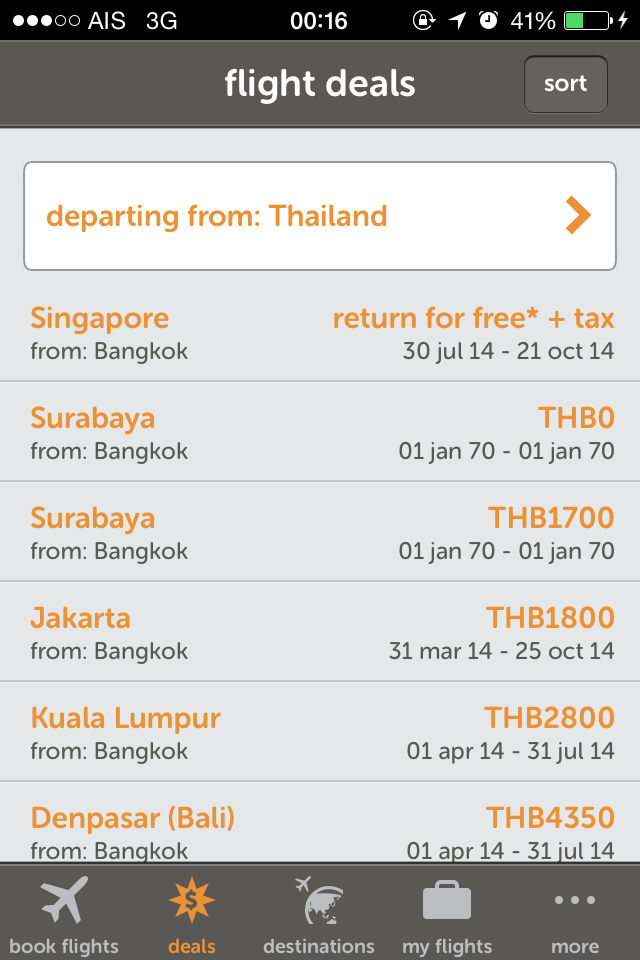Open the destinations globe icon
The height and width of the screenshot is (960, 640).
[318, 900]
